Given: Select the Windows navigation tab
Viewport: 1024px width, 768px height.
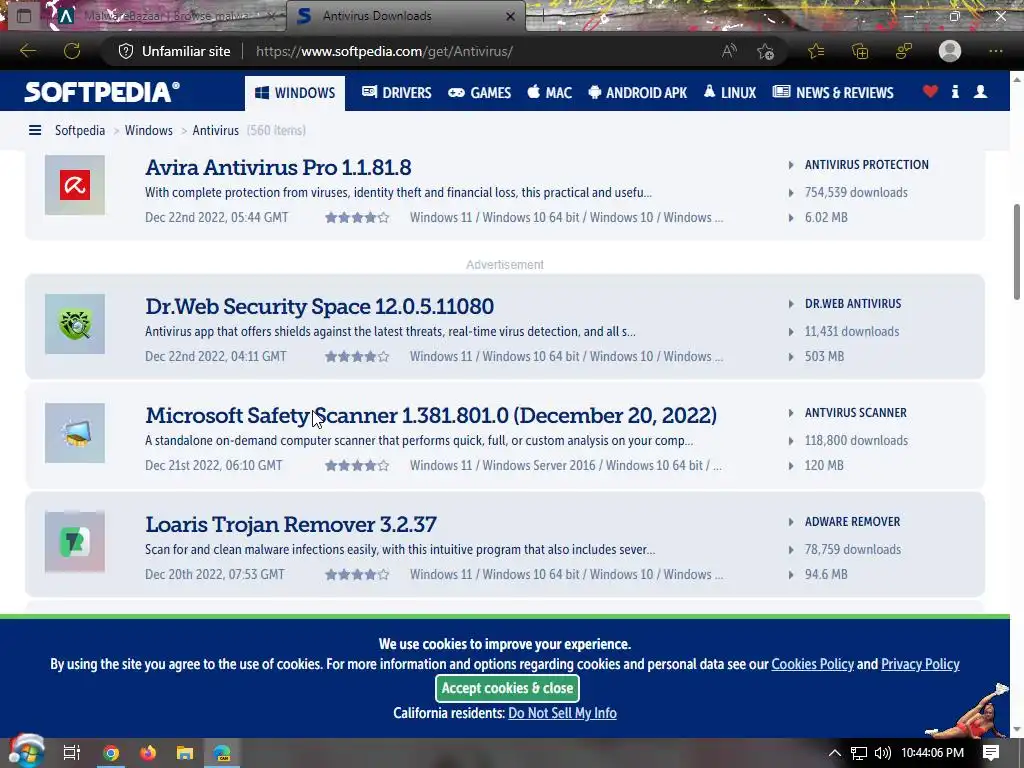Looking at the screenshot, I should coord(295,93).
